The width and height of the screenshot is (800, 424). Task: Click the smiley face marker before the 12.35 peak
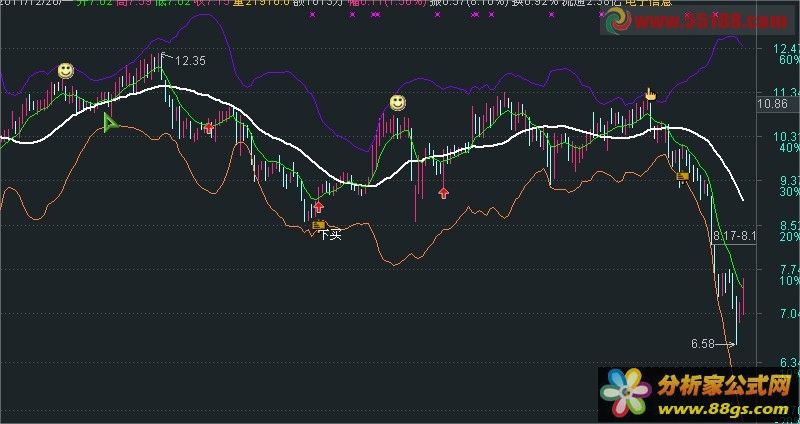65,70
